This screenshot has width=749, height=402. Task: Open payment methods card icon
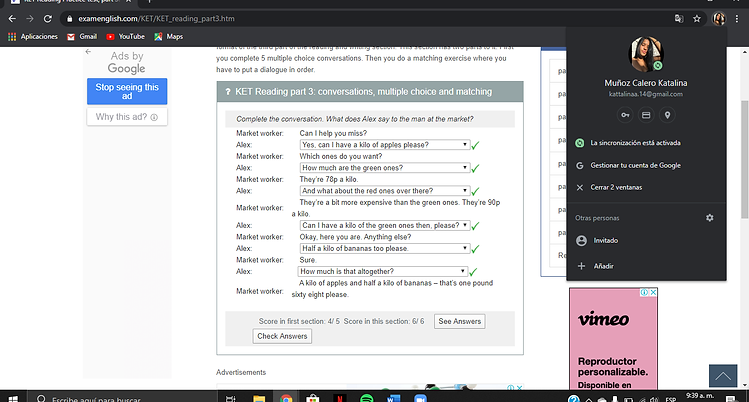(646, 115)
